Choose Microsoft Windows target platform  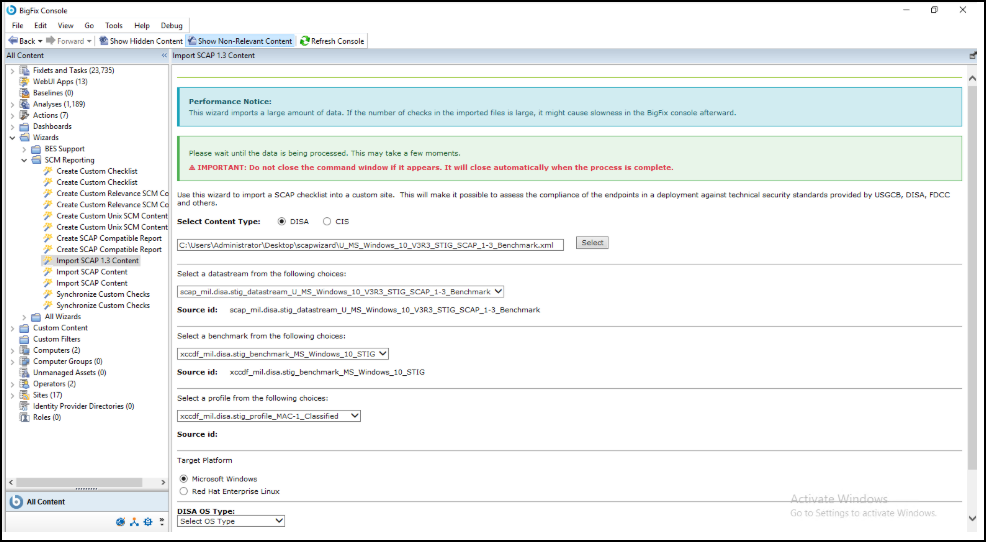pos(184,479)
